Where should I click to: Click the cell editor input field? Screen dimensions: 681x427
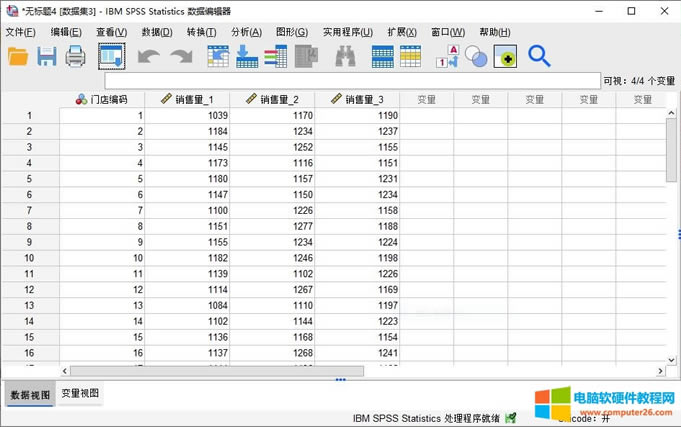[350, 80]
